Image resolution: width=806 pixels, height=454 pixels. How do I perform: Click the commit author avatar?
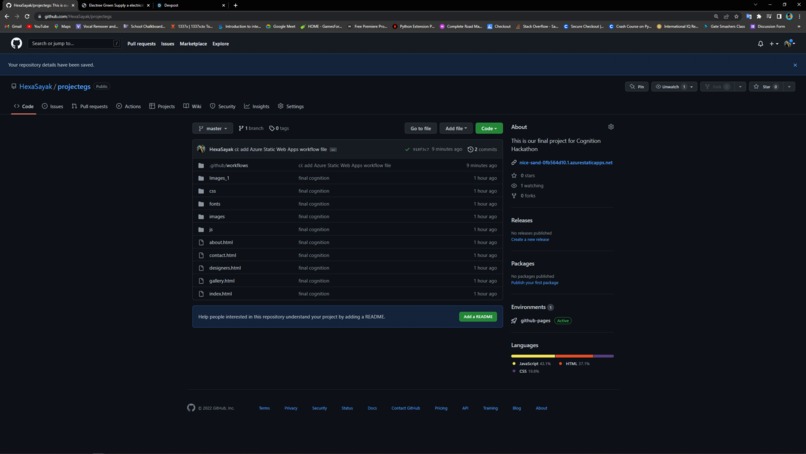[201, 149]
